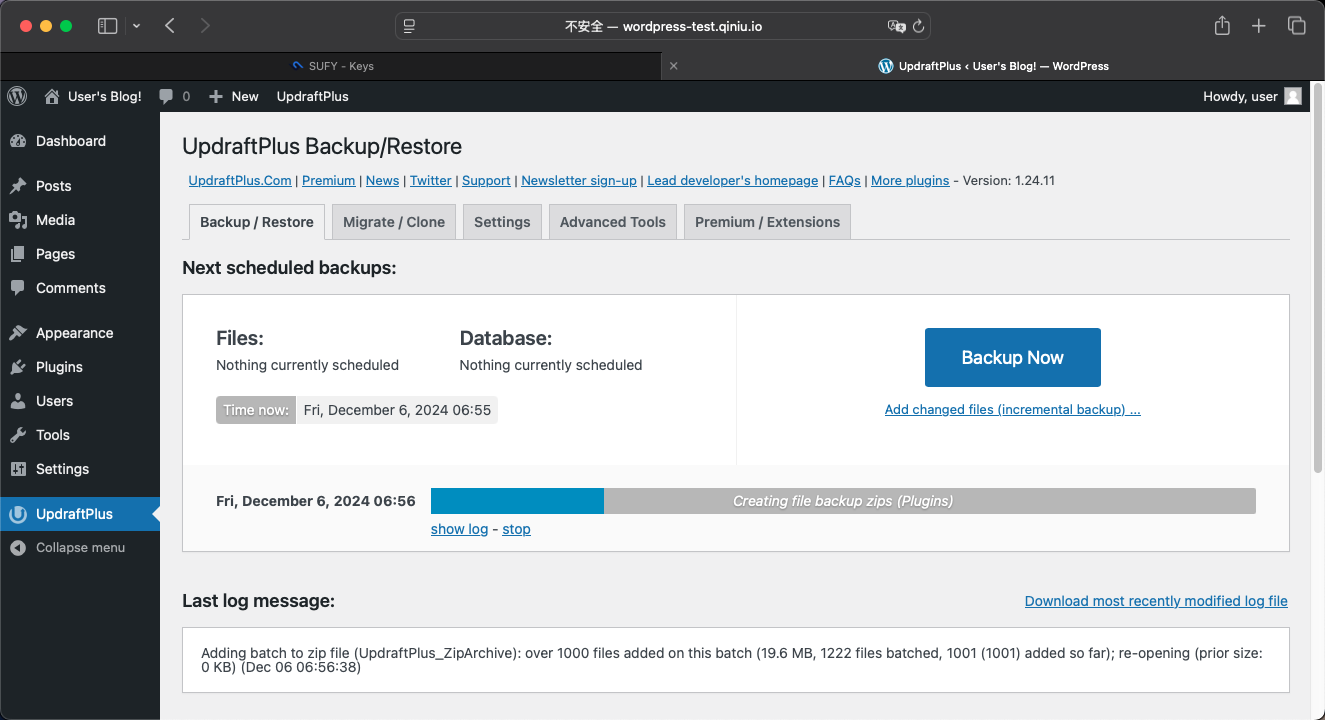Open Appearance in sidebar
Screen dimensions: 1325x720
(80, 333)
